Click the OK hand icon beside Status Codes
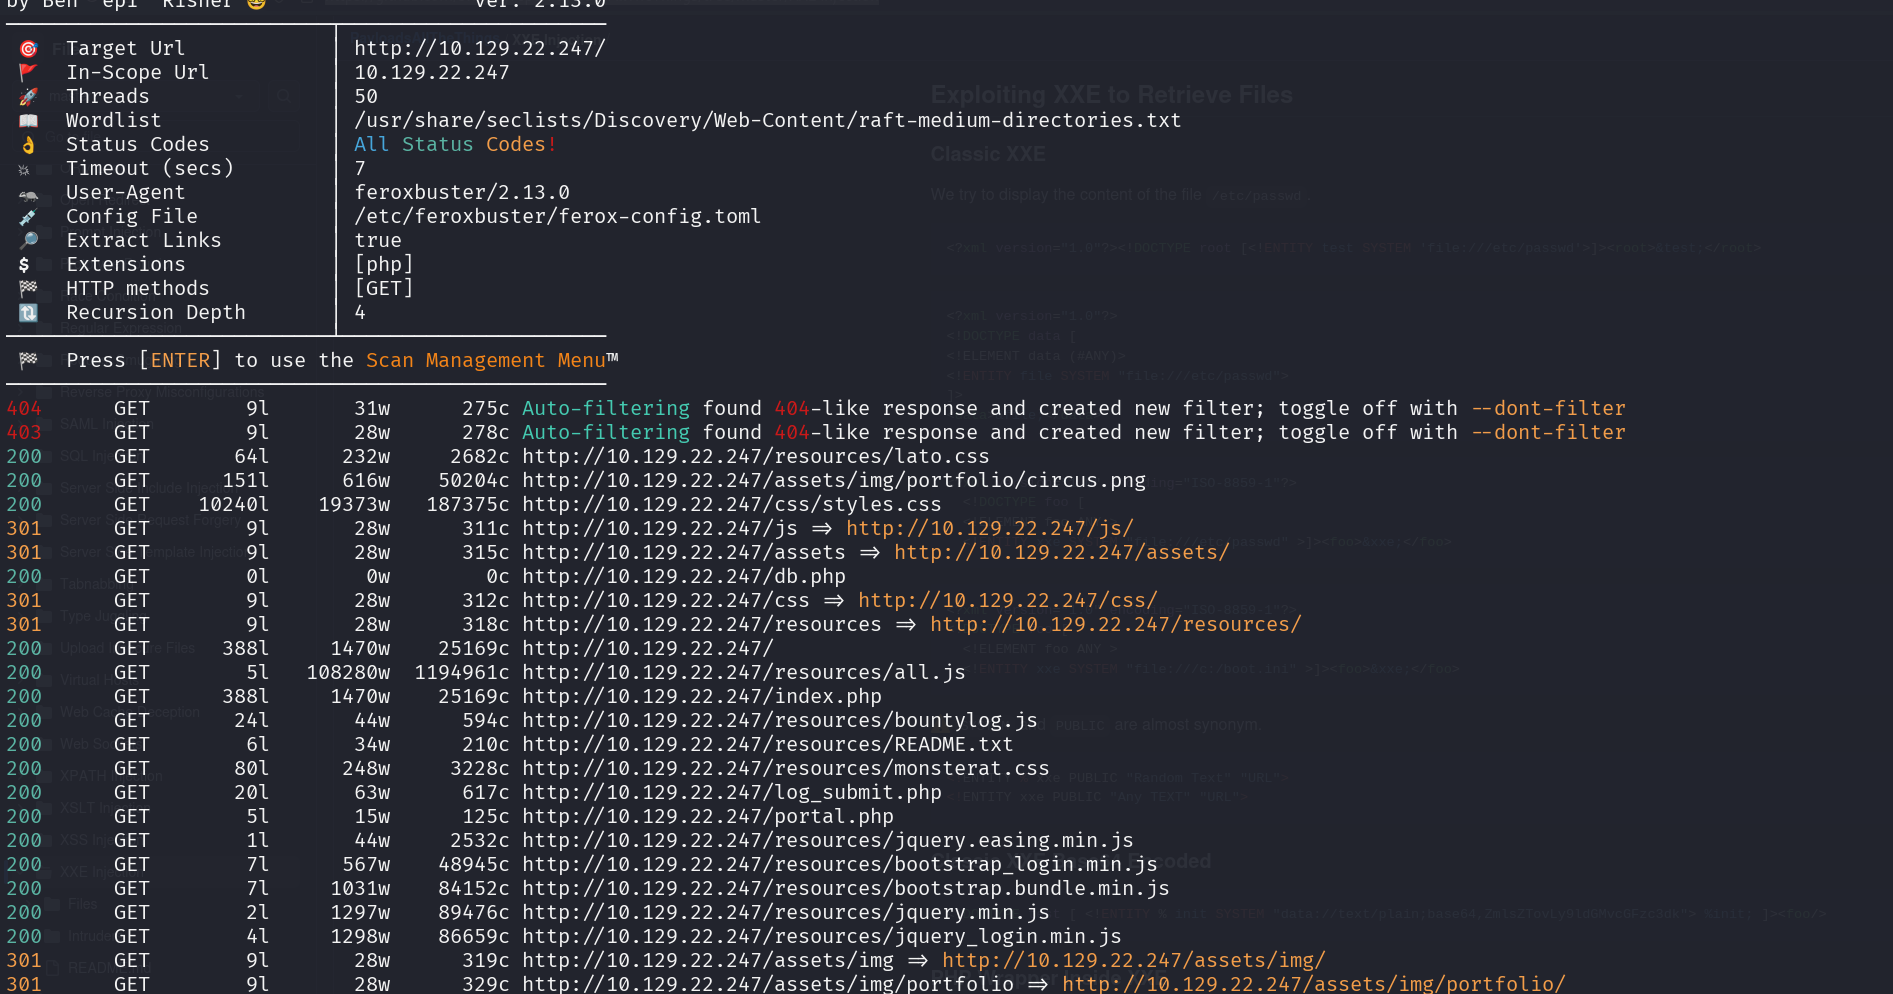 pos(28,145)
